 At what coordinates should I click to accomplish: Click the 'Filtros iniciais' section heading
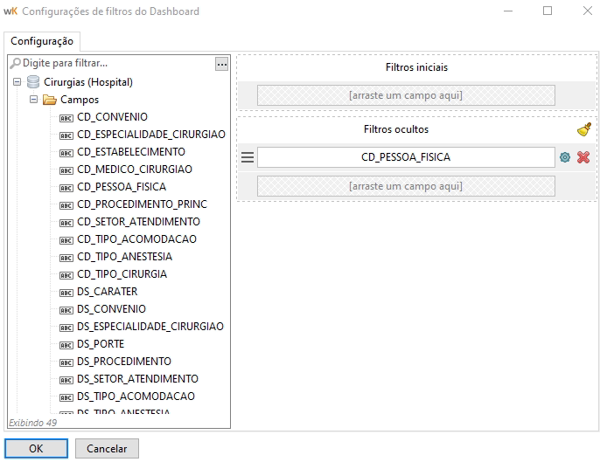pyautogui.click(x=417, y=68)
